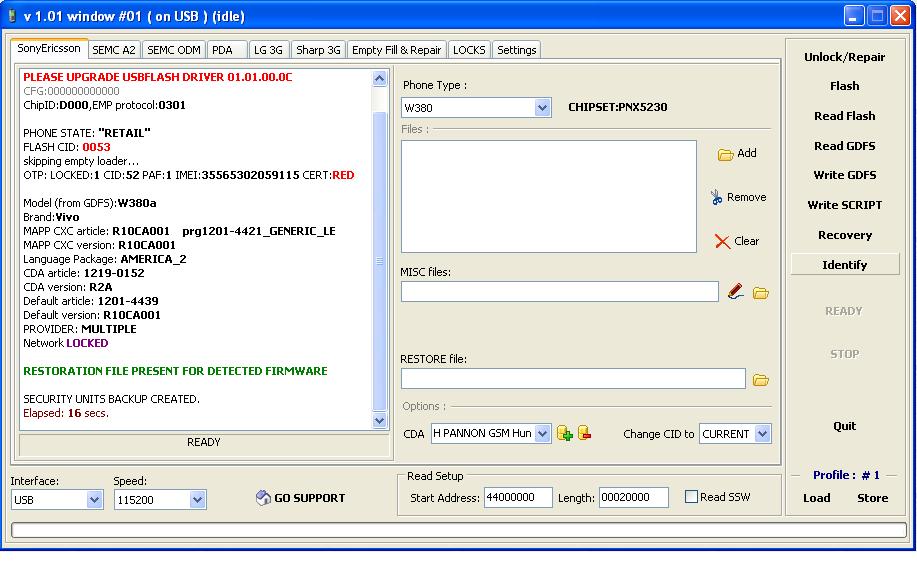Open the SEMC ODM tab
917x581 pixels.
pos(174,50)
